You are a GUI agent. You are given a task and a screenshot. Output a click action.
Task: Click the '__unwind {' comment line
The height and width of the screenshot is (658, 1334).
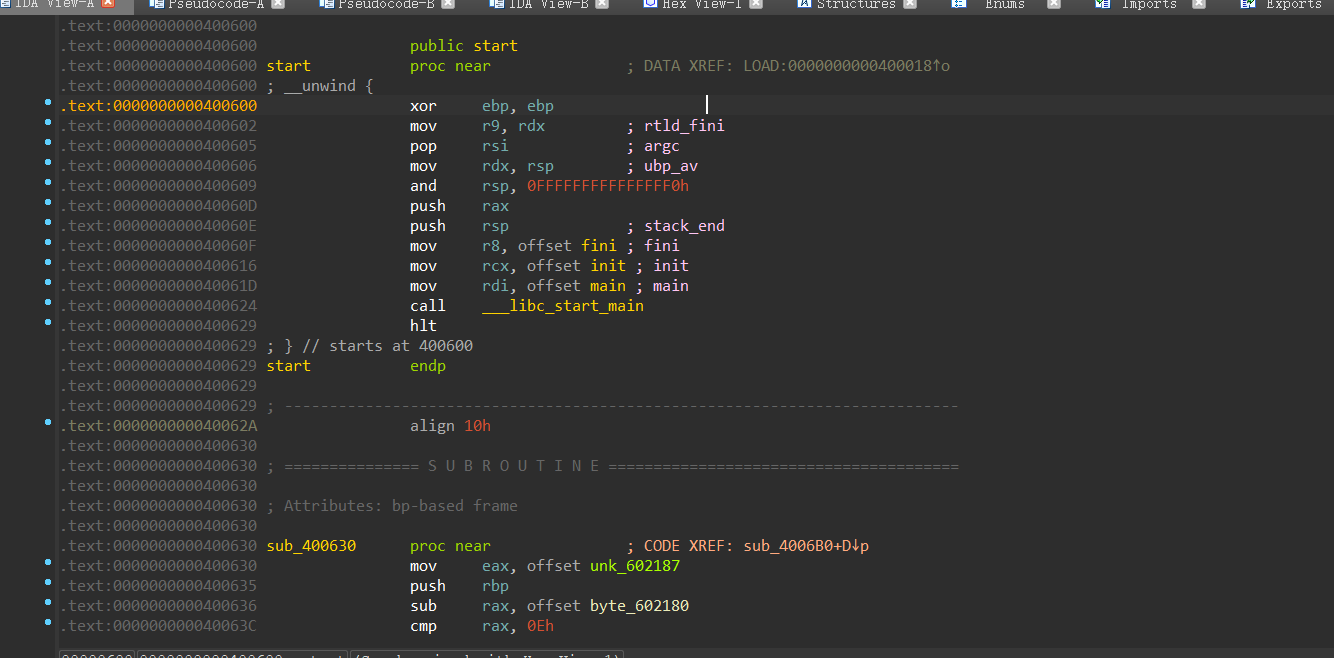point(320,86)
